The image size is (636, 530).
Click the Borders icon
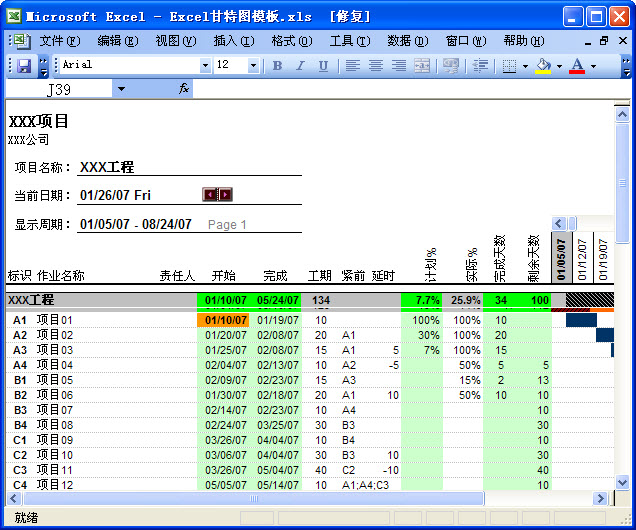[x=509, y=66]
